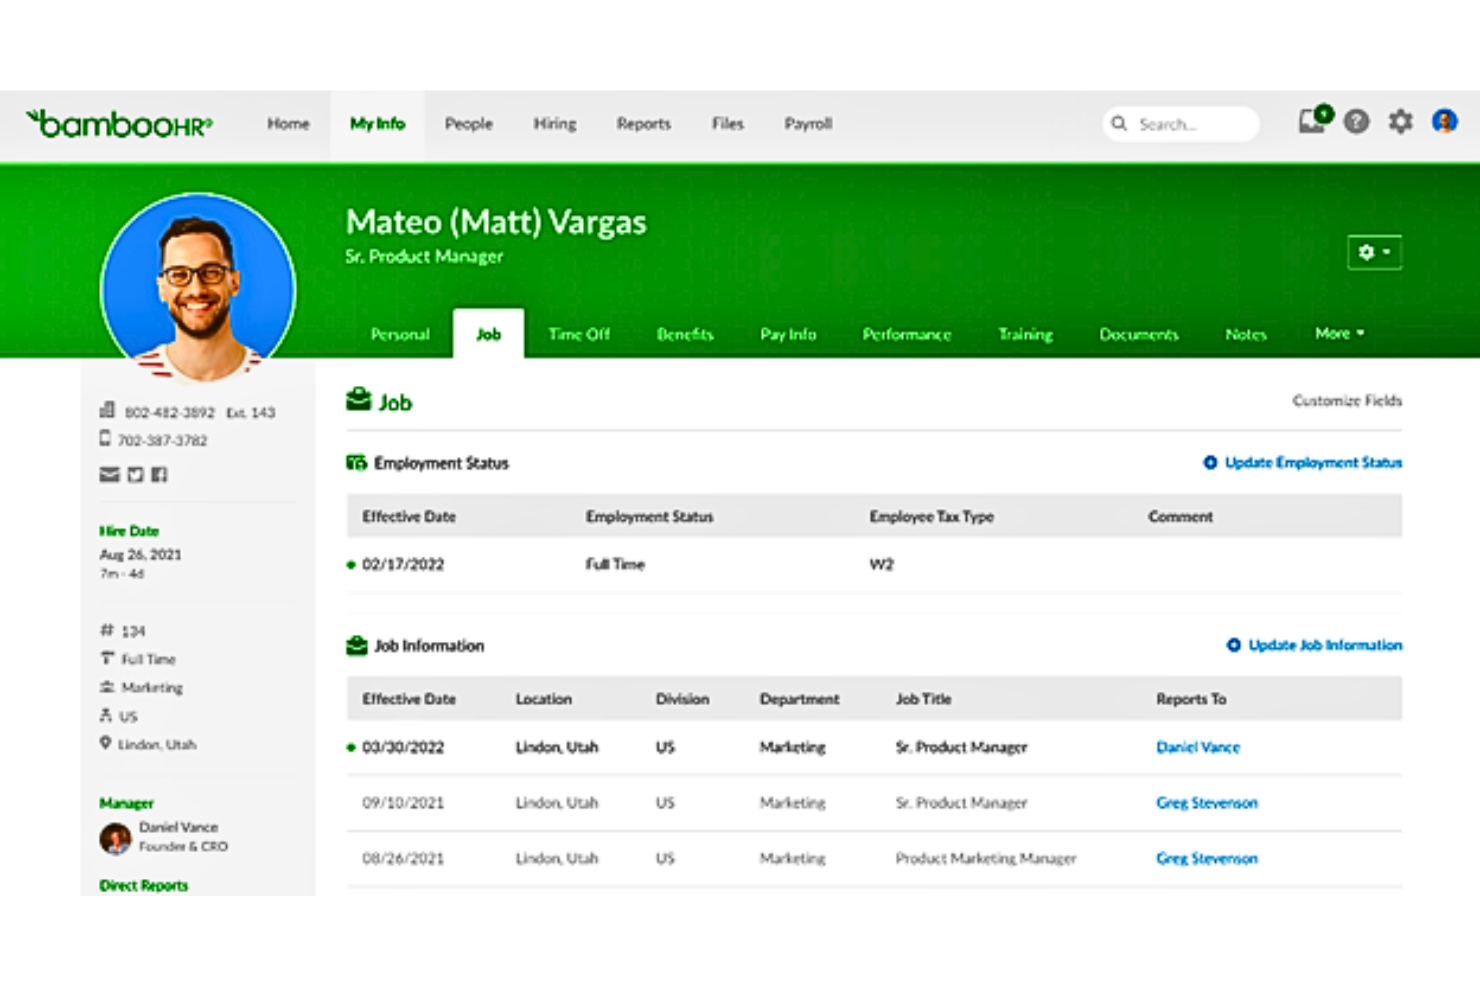Click the help question mark icon
1480x987 pixels.
coord(1356,122)
